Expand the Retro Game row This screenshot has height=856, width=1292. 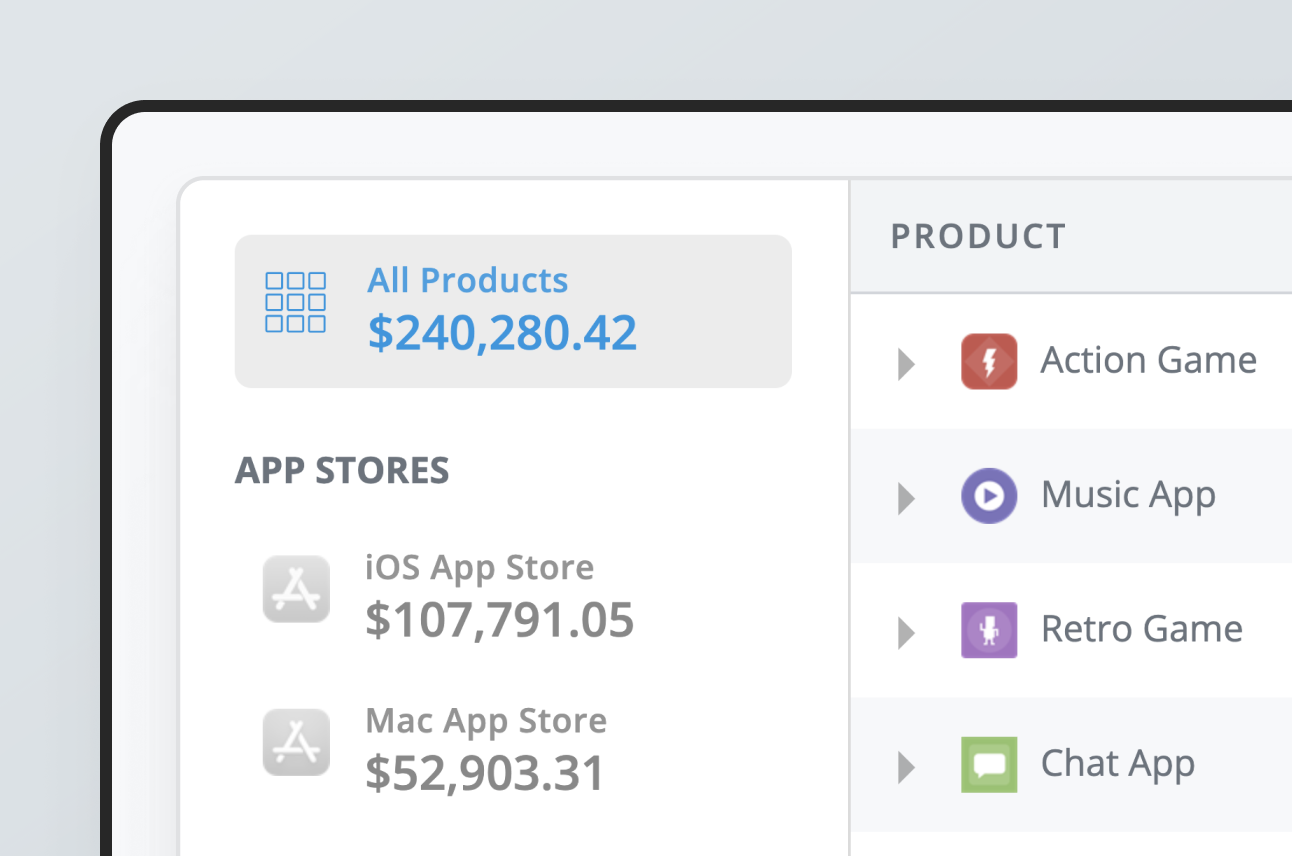(x=906, y=632)
